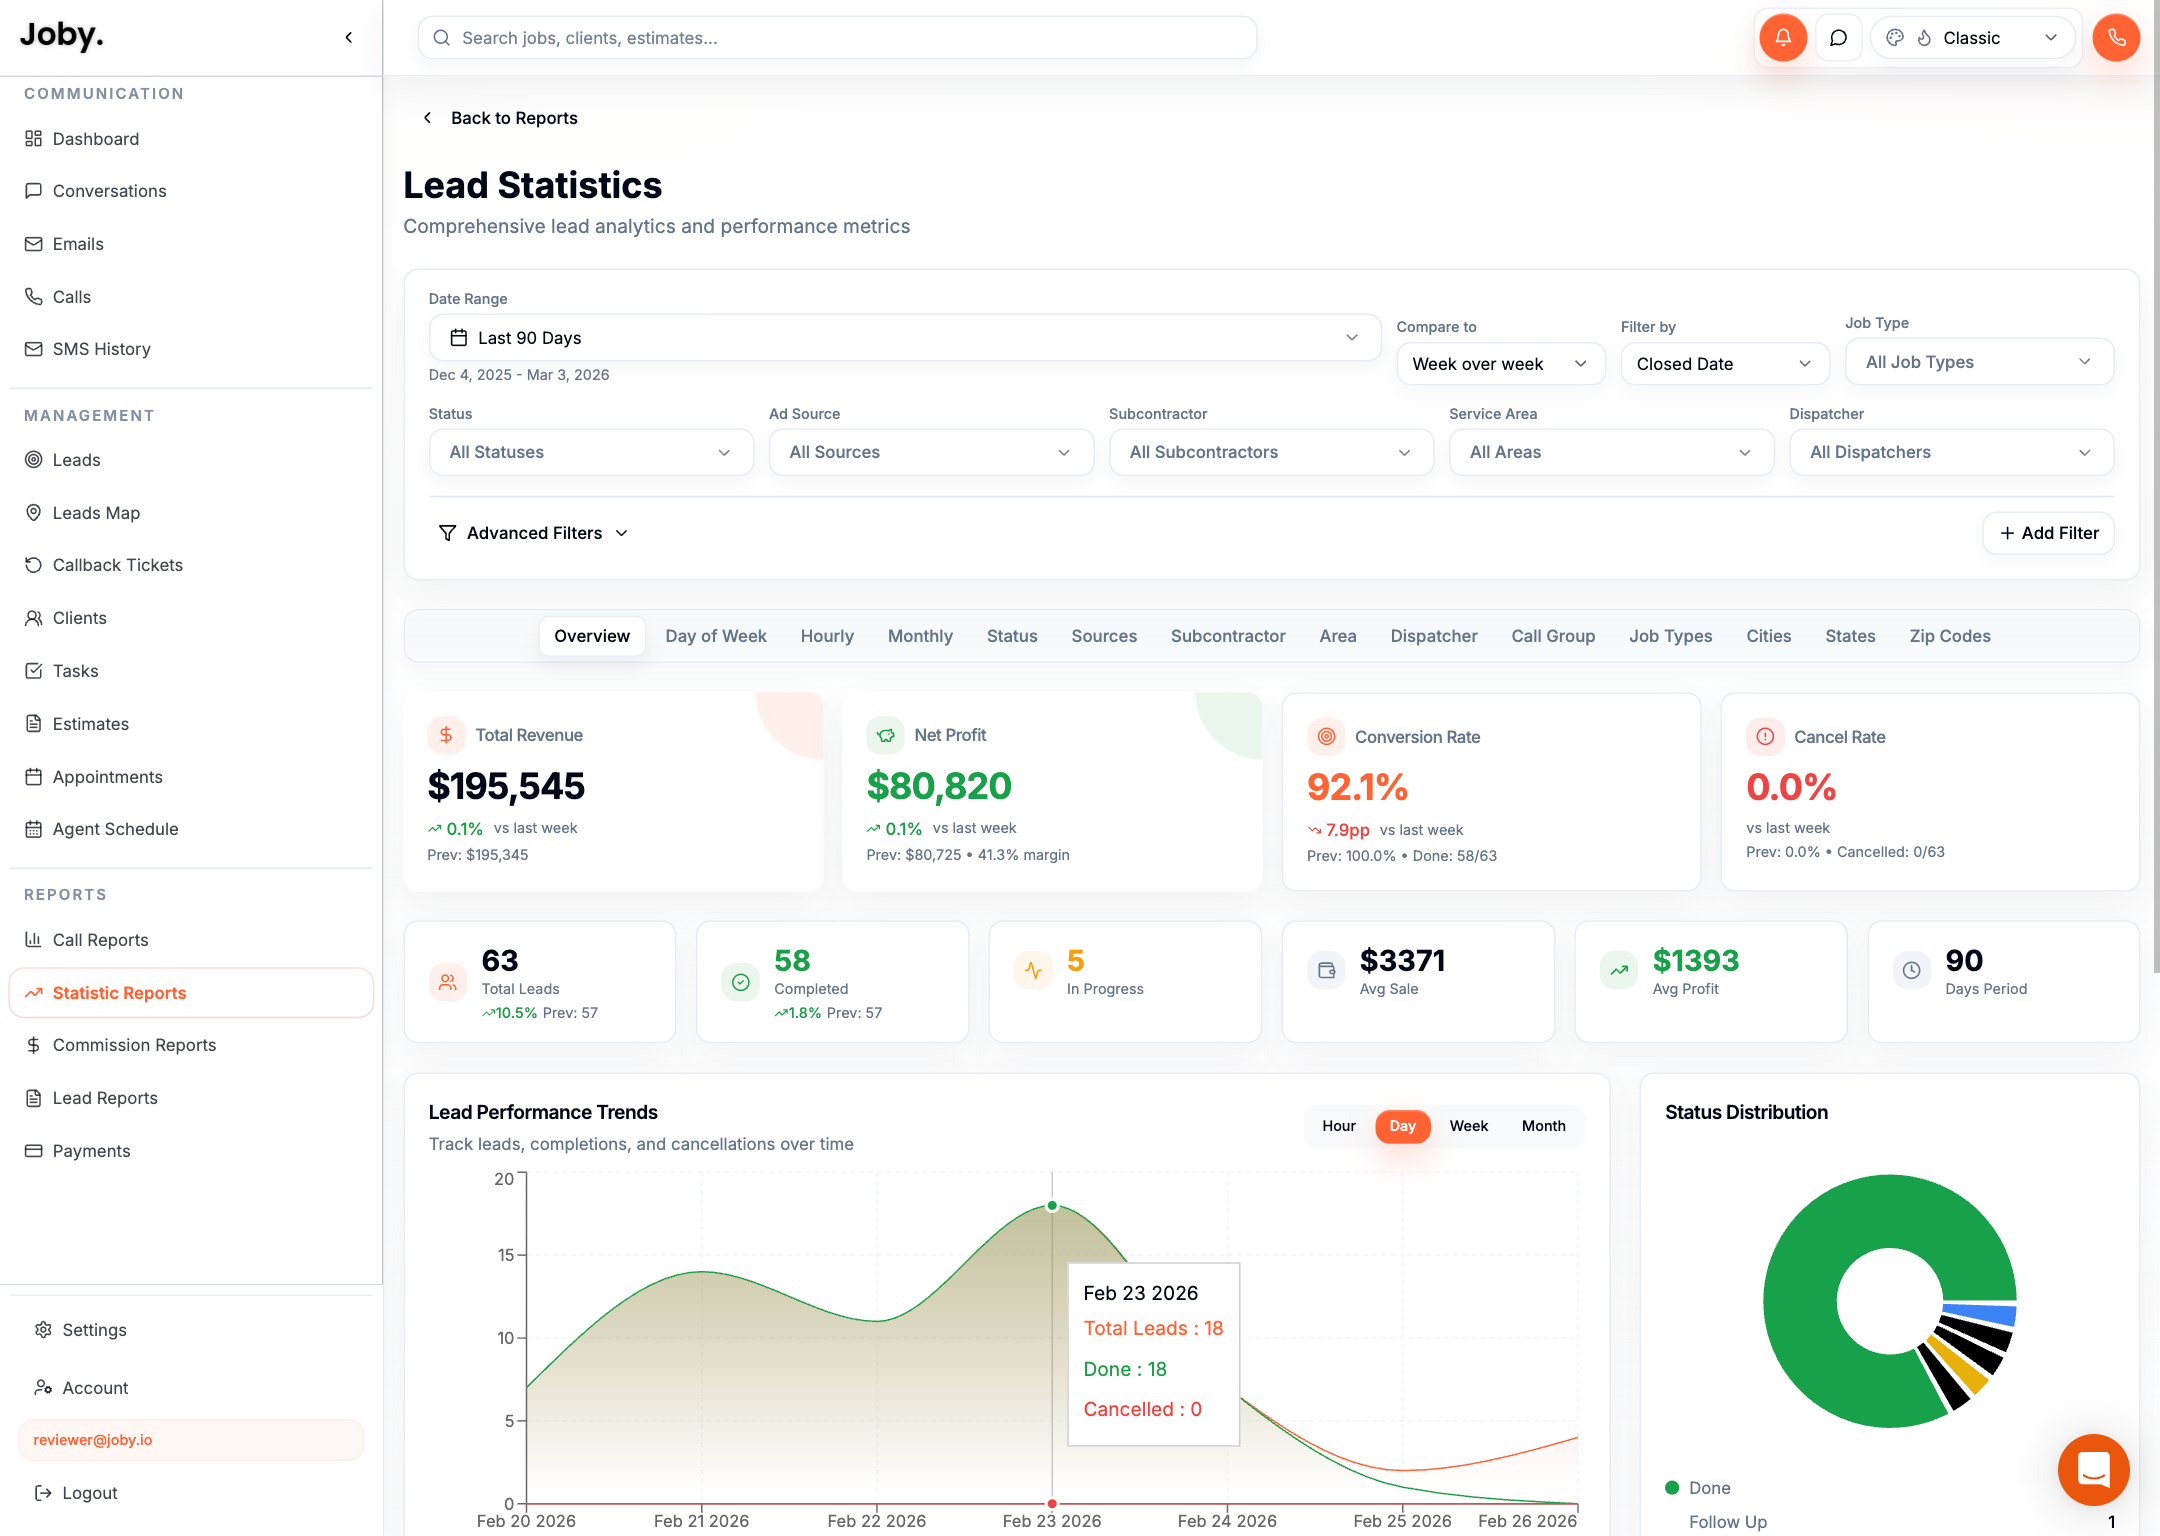Open the Sources tab

[1104, 636]
